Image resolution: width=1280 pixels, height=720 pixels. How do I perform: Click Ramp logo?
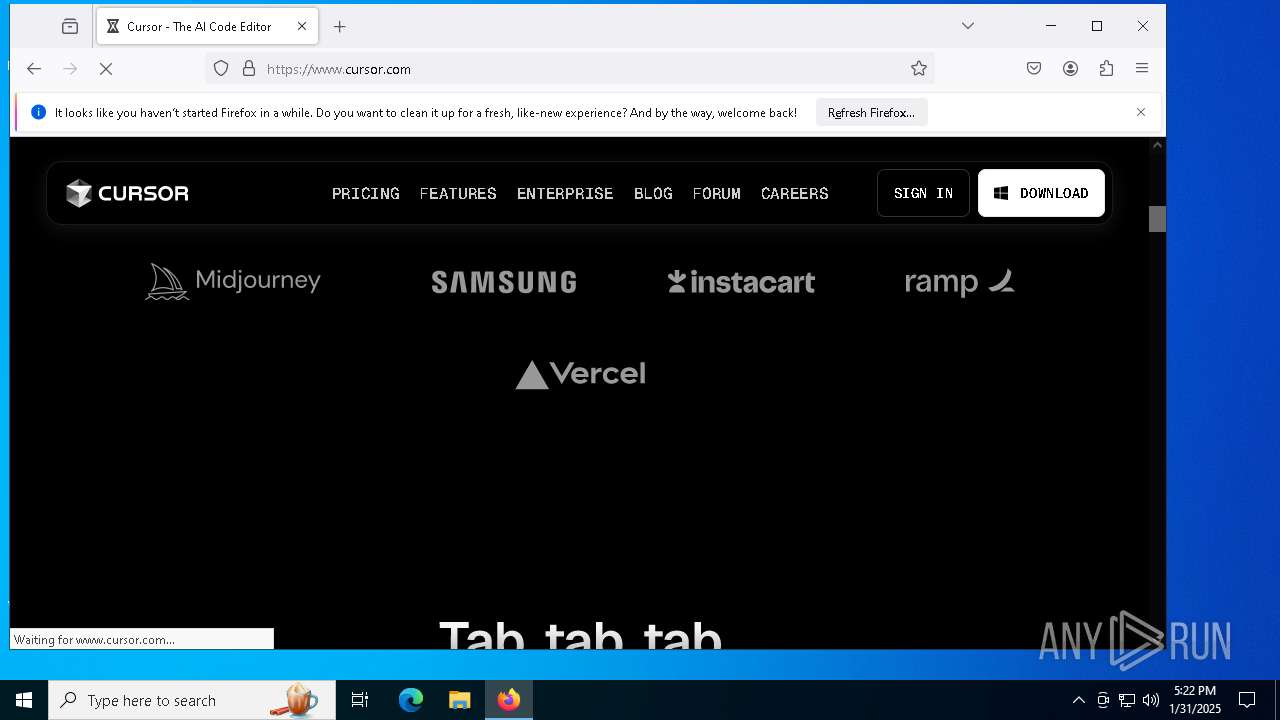pyautogui.click(x=960, y=283)
